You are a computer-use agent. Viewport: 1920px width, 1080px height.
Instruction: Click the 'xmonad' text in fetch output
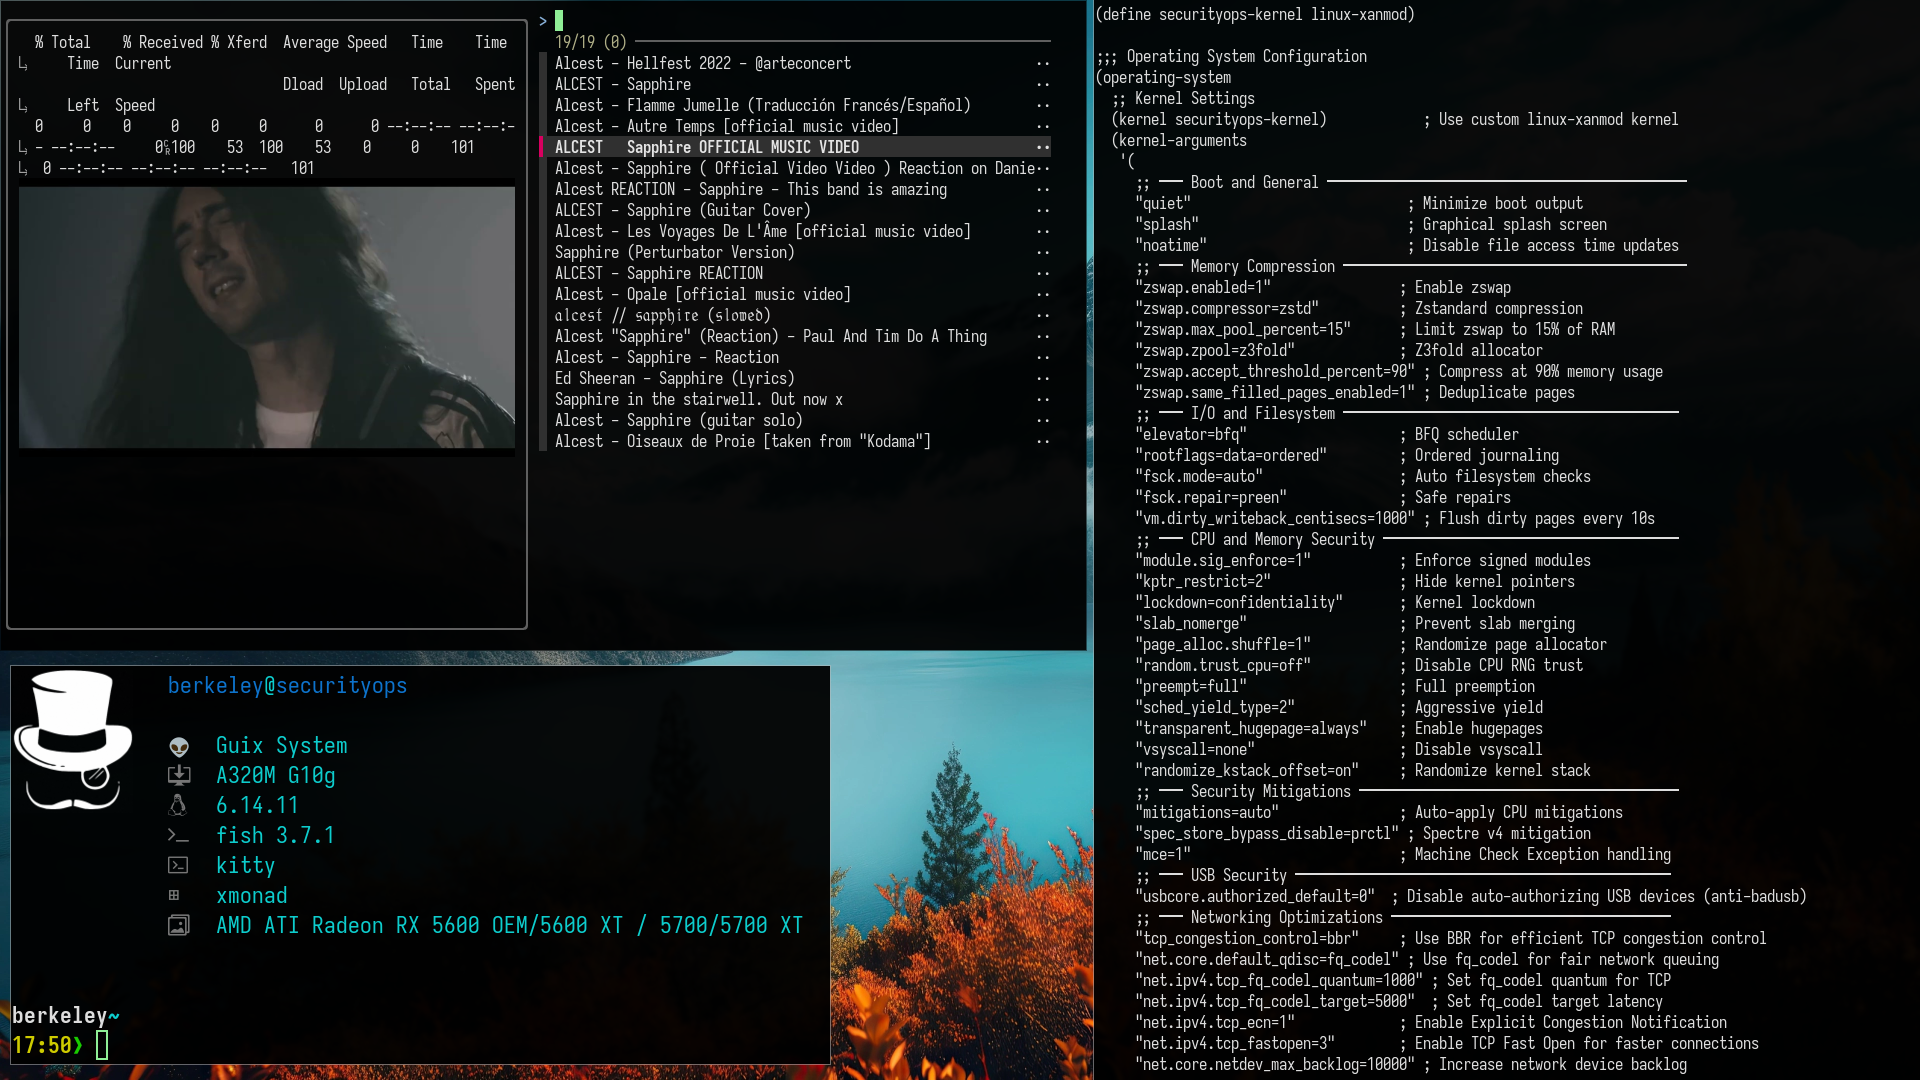tap(252, 896)
